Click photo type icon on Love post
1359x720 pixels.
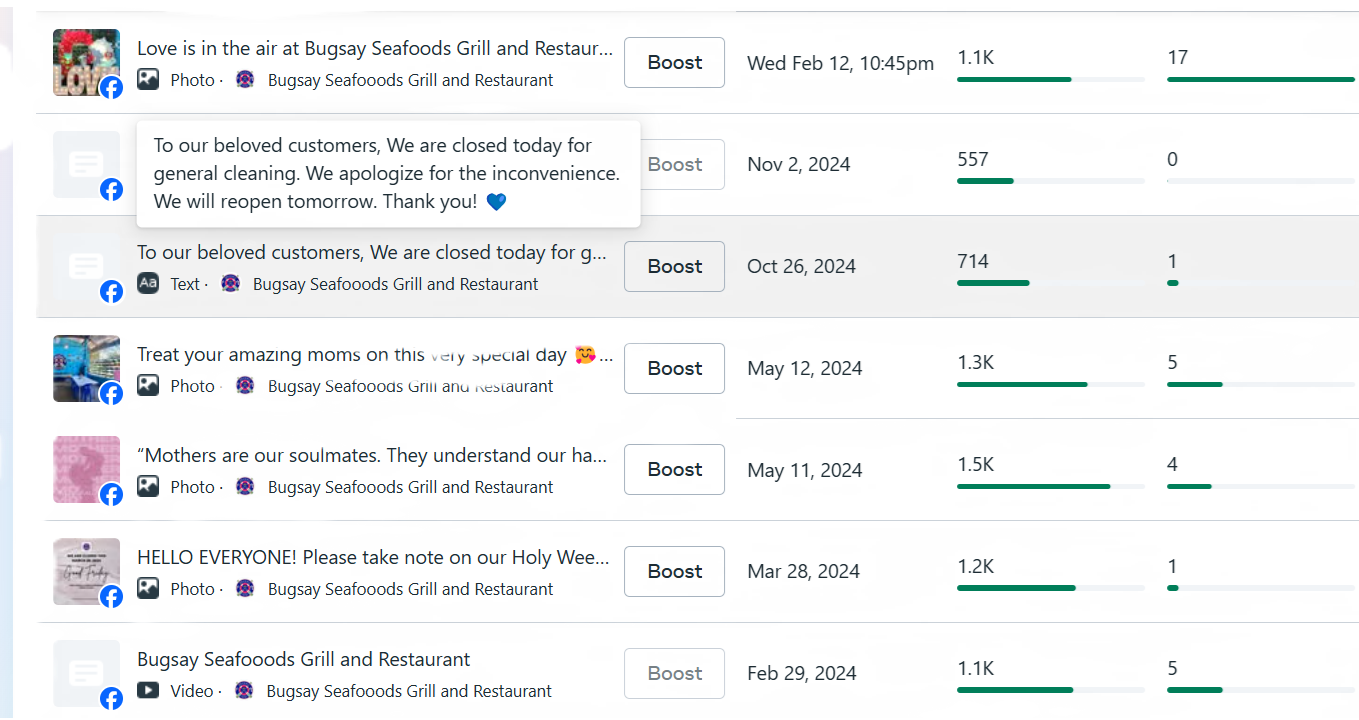coord(148,80)
